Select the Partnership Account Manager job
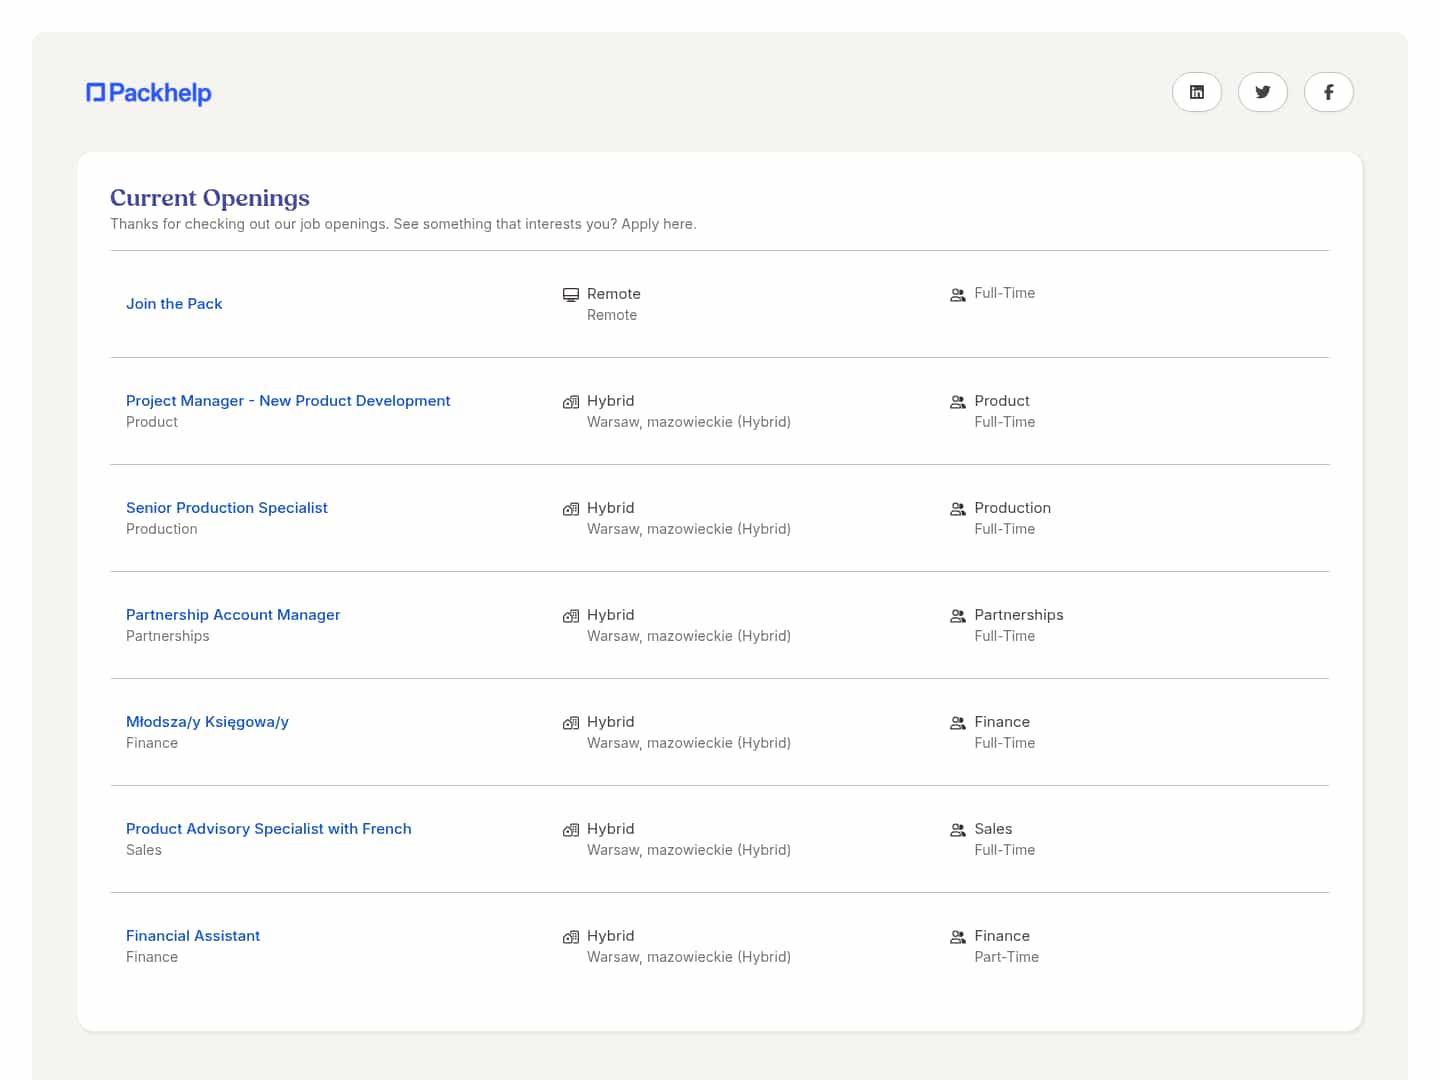 [233, 615]
